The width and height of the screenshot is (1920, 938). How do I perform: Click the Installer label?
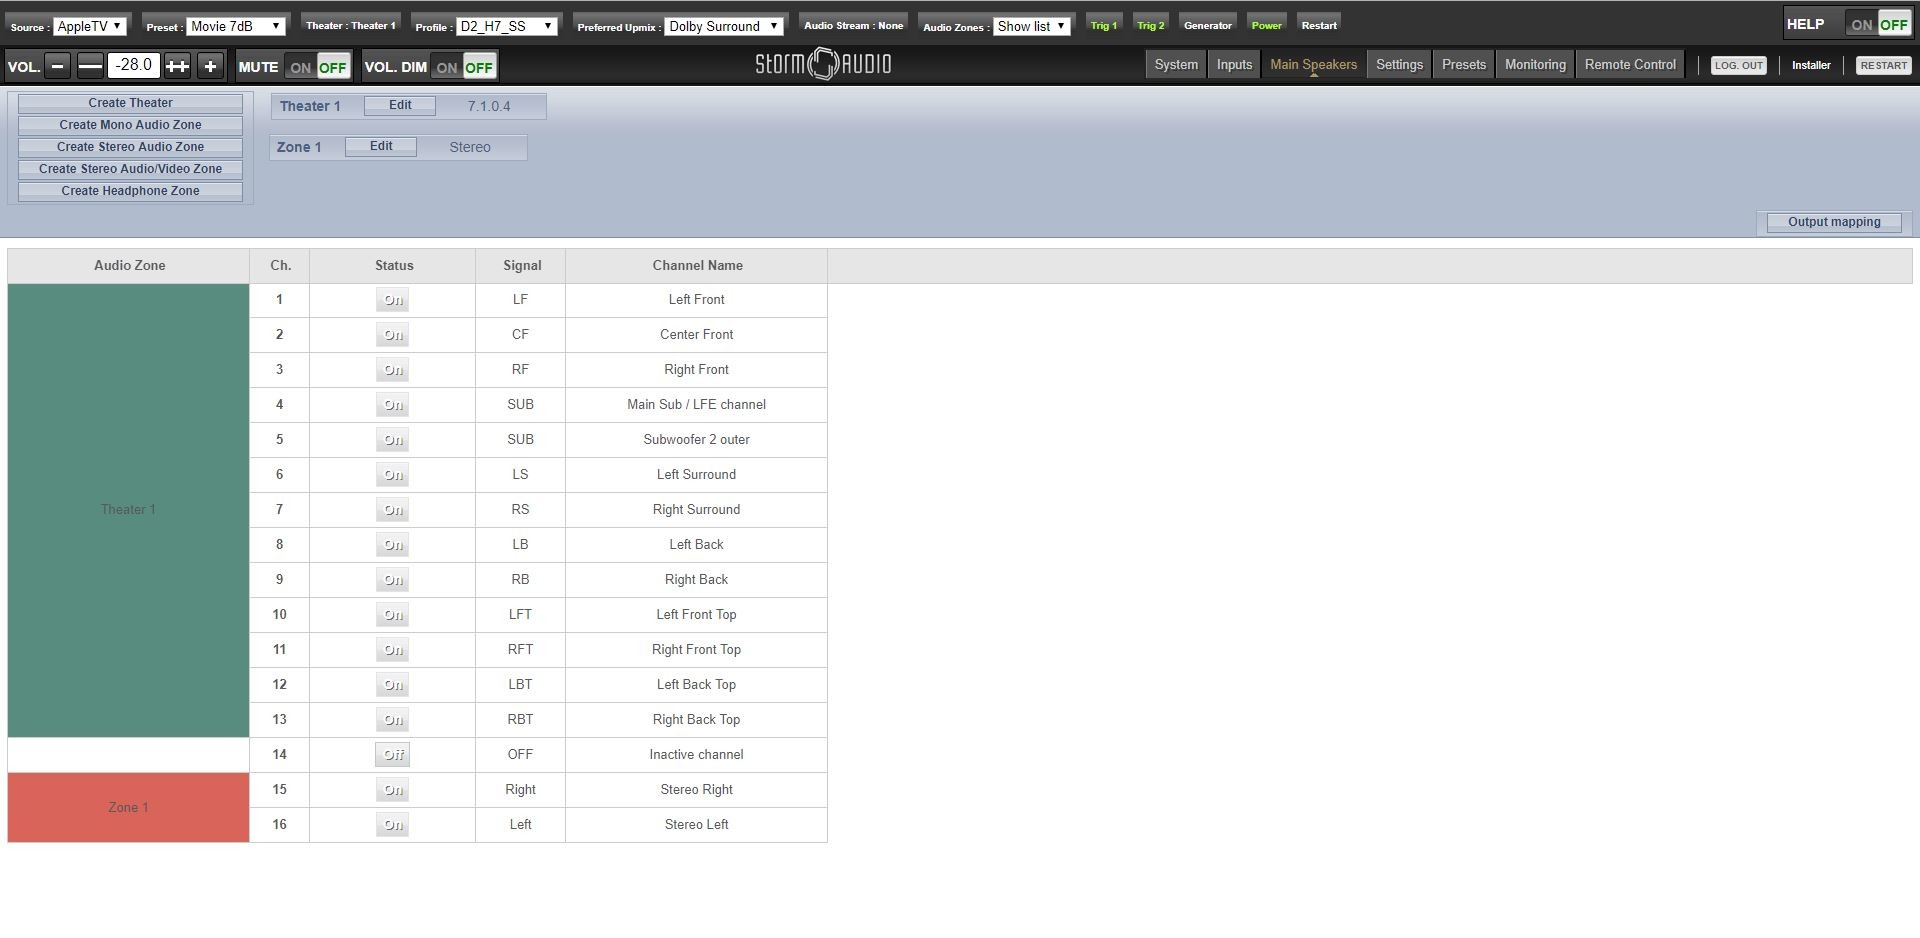(x=1811, y=66)
